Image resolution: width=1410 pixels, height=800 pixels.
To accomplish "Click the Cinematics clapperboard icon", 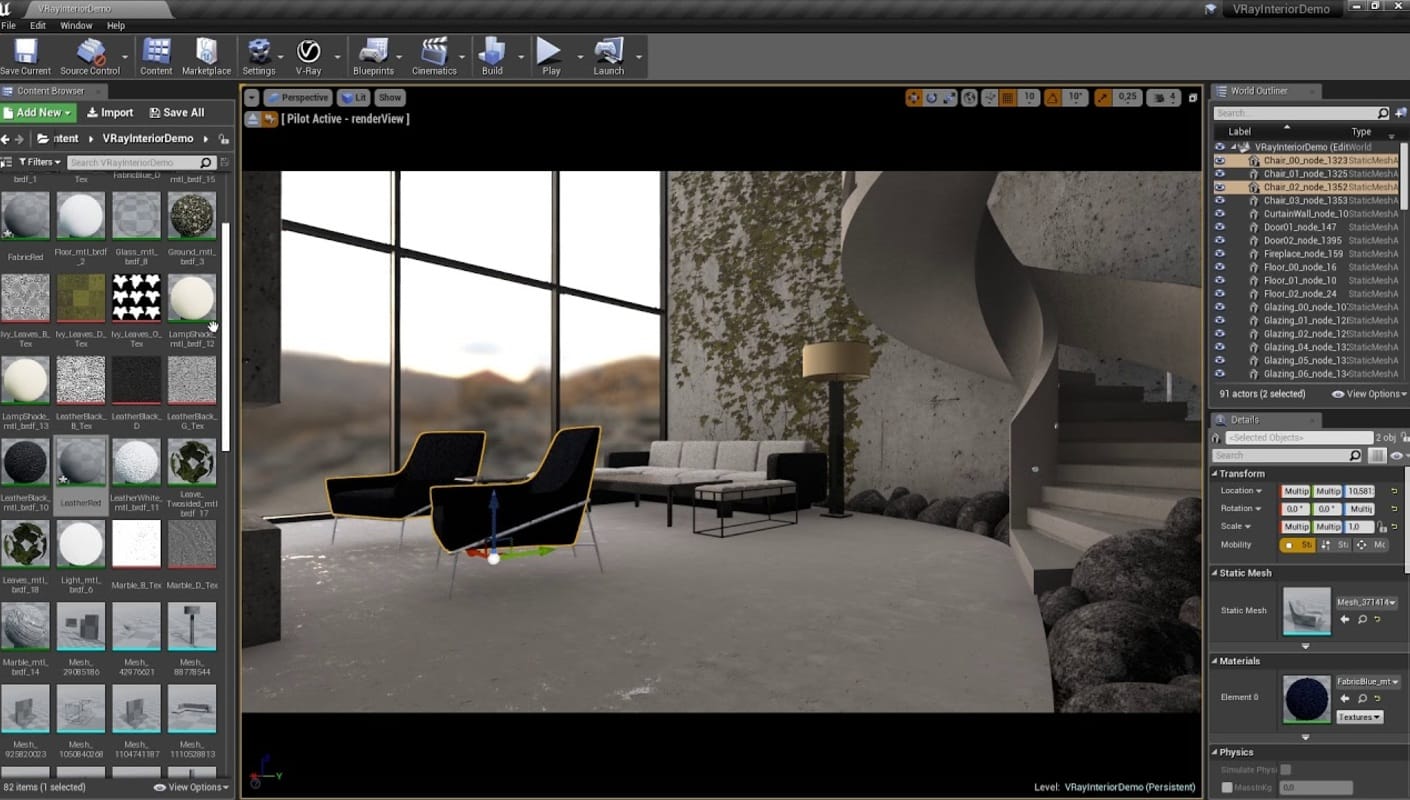I will (434, 51).
